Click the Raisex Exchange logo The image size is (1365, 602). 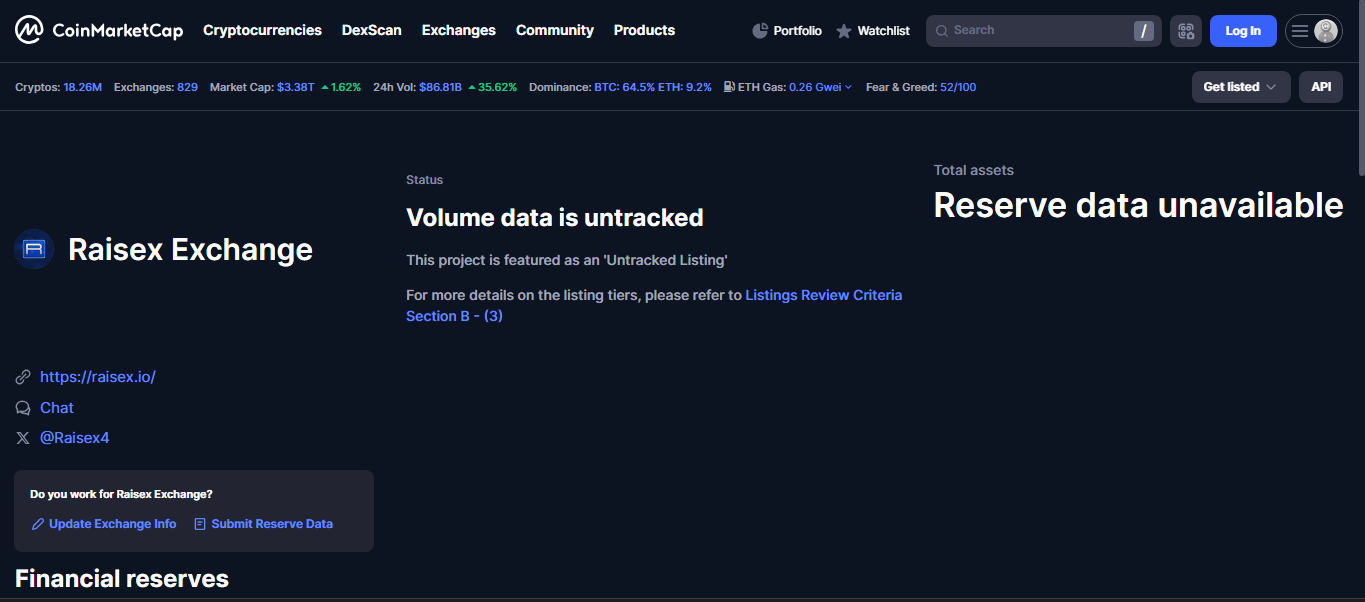[34, 249]
